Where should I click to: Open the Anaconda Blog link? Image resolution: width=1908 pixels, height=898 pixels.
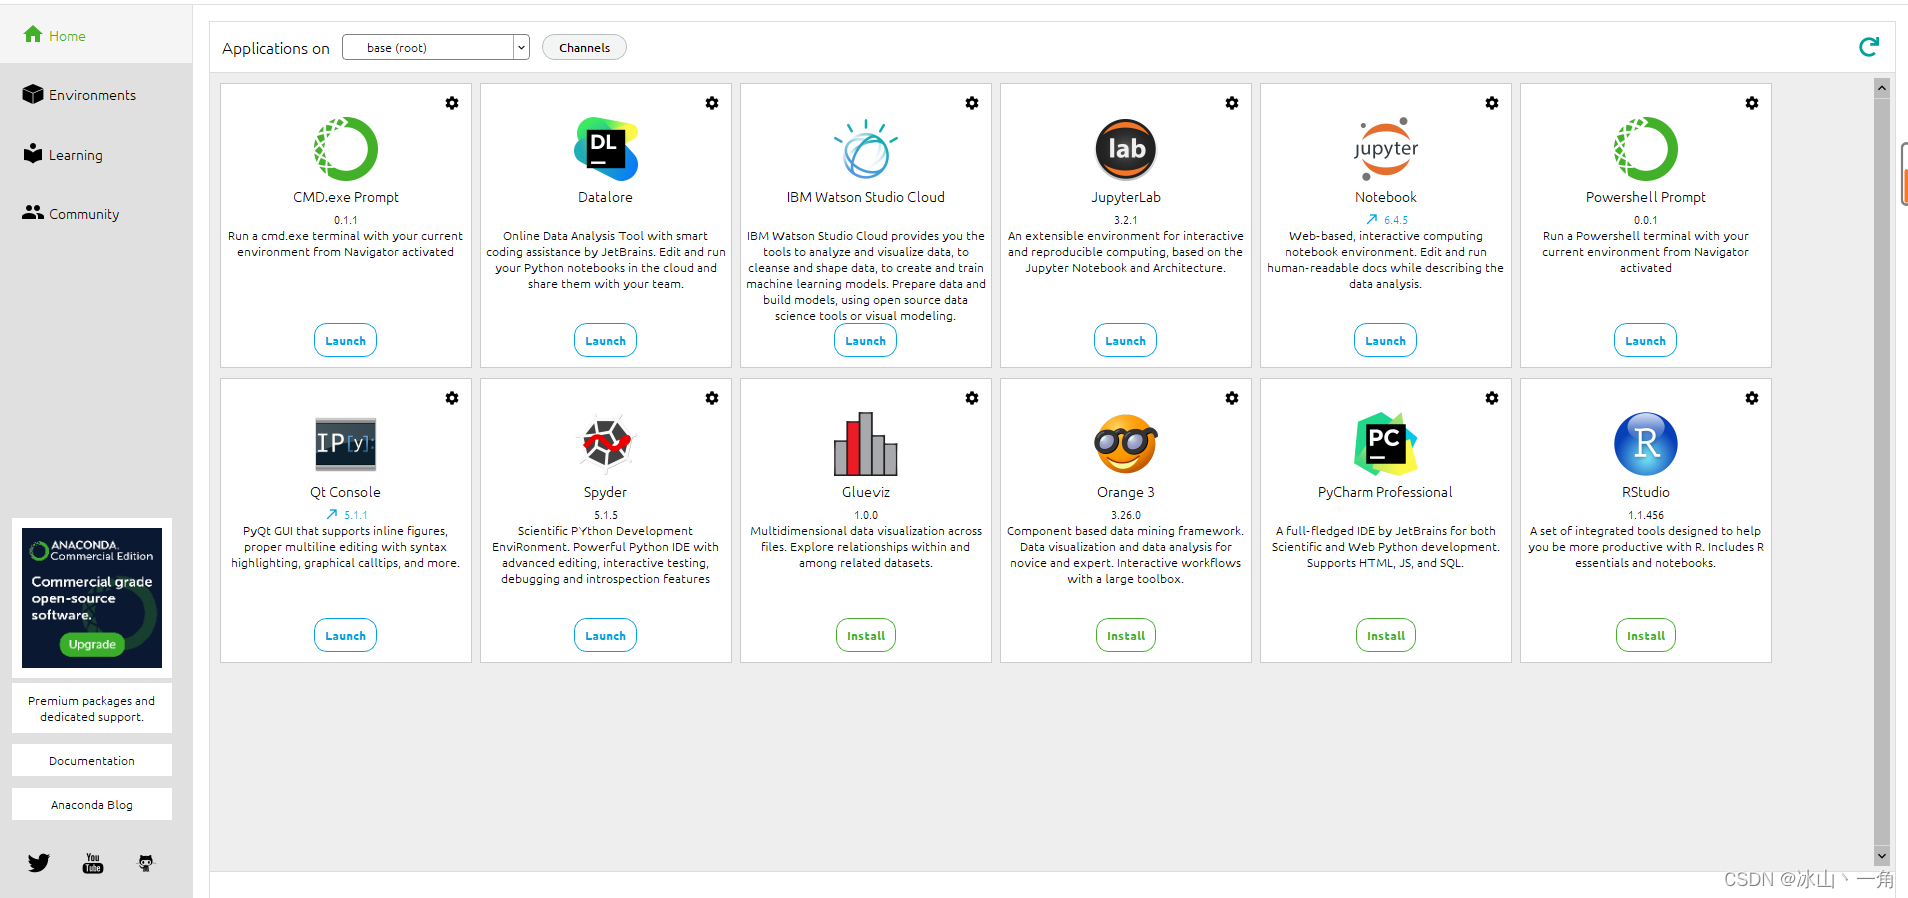(92, 804)
